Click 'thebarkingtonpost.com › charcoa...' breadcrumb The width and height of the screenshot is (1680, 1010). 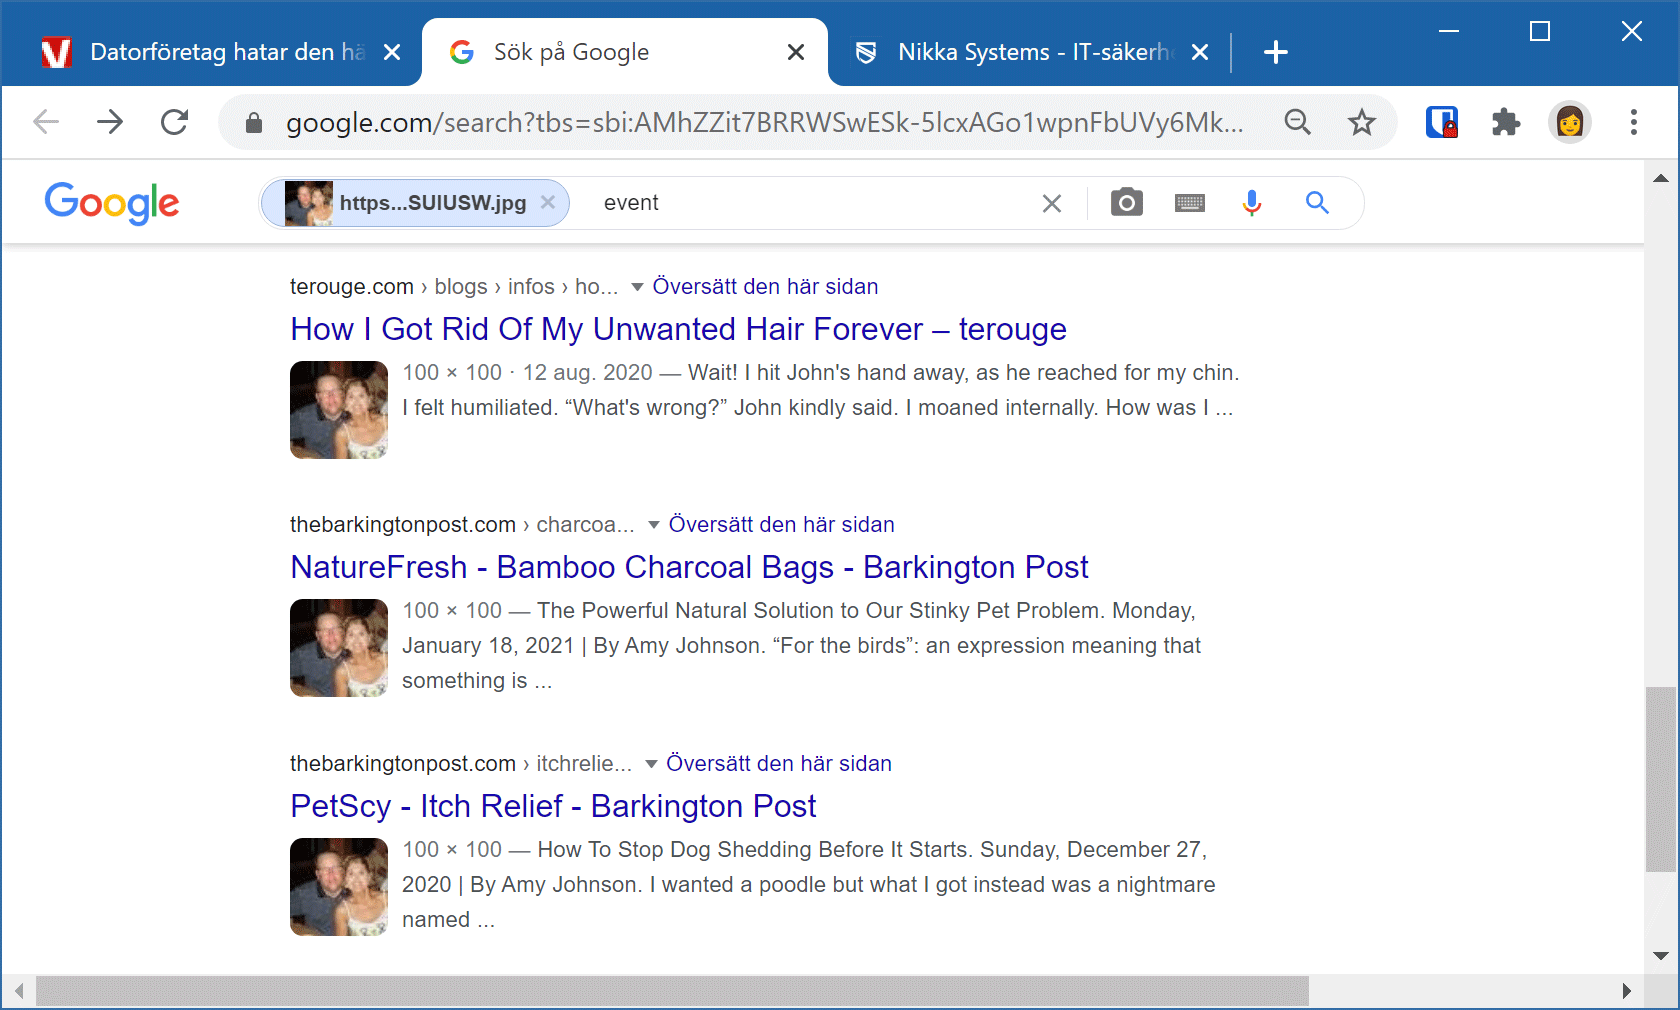click(462, 525)
